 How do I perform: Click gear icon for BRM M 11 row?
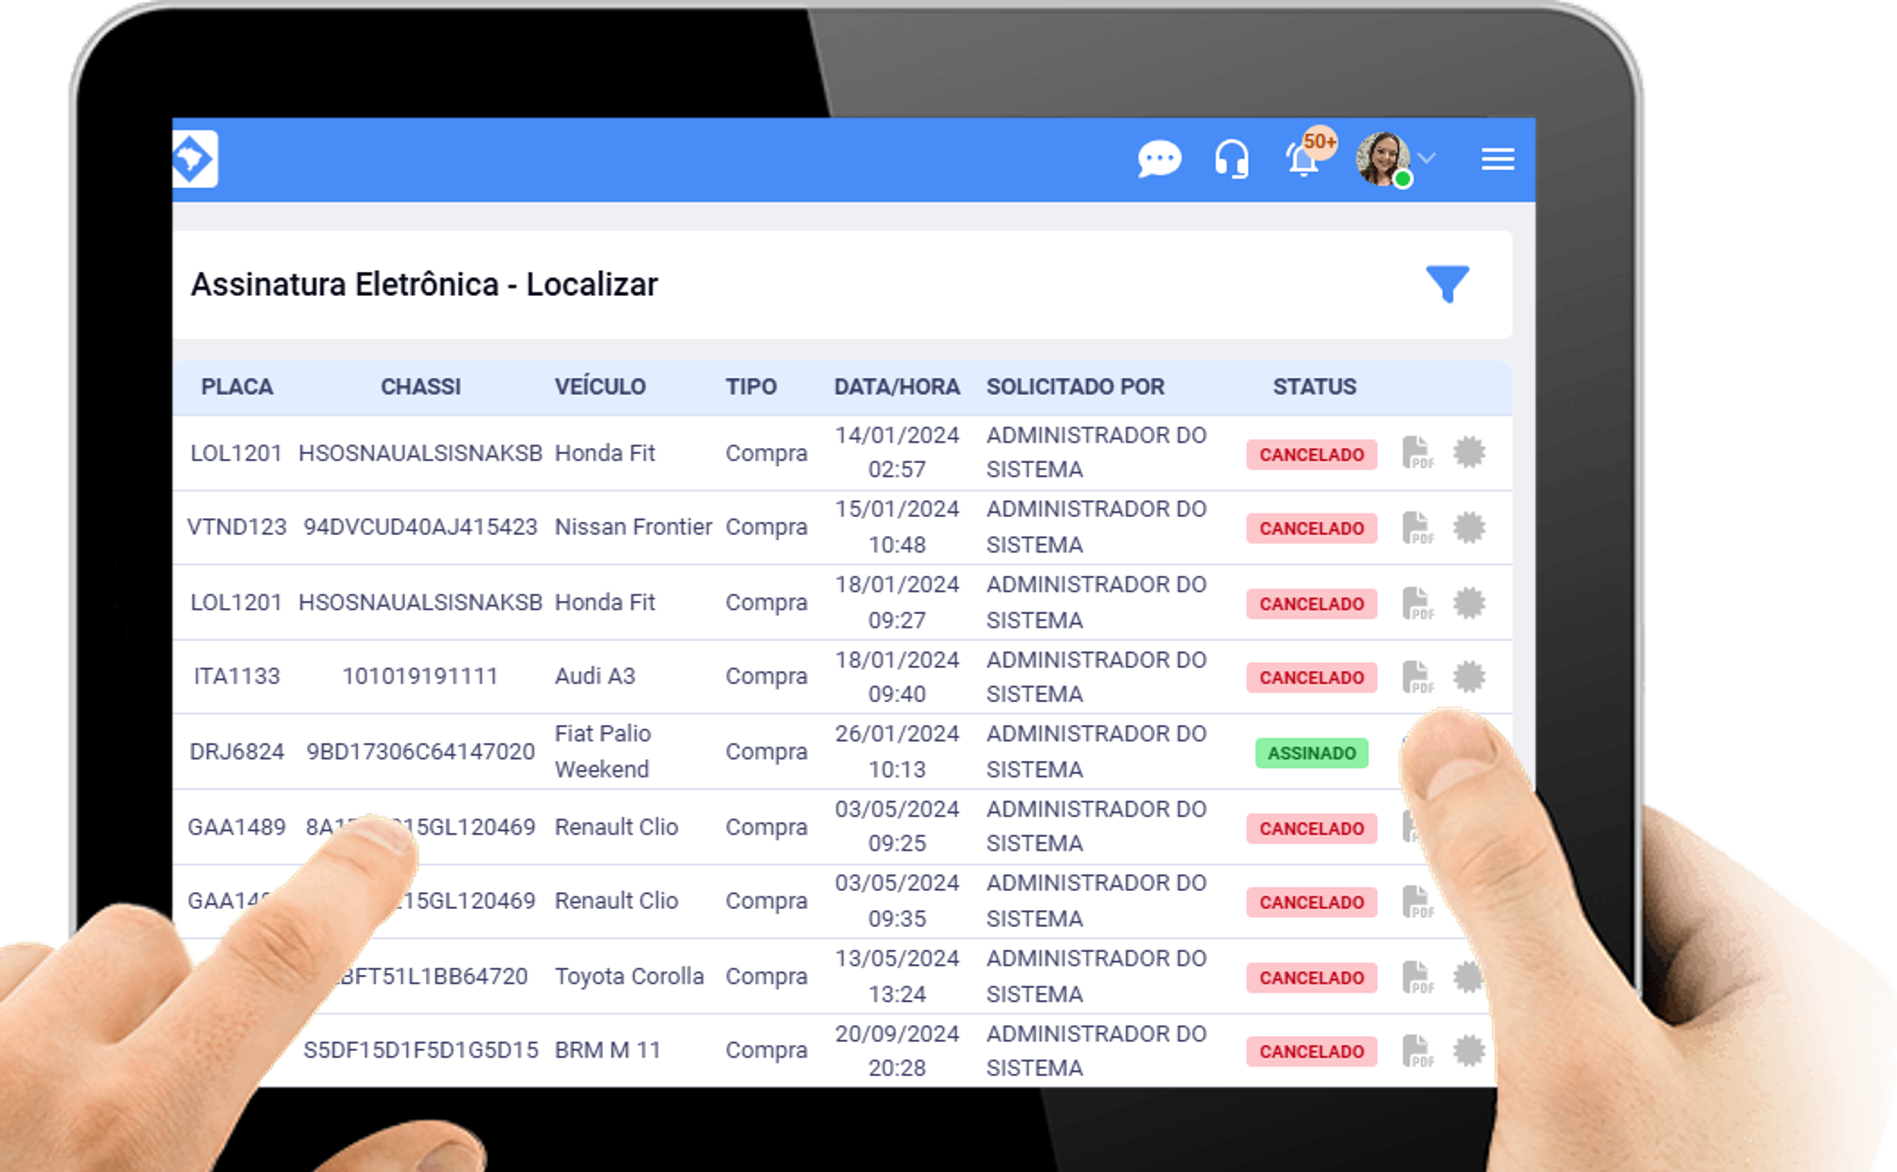tap(1469, 1051)
